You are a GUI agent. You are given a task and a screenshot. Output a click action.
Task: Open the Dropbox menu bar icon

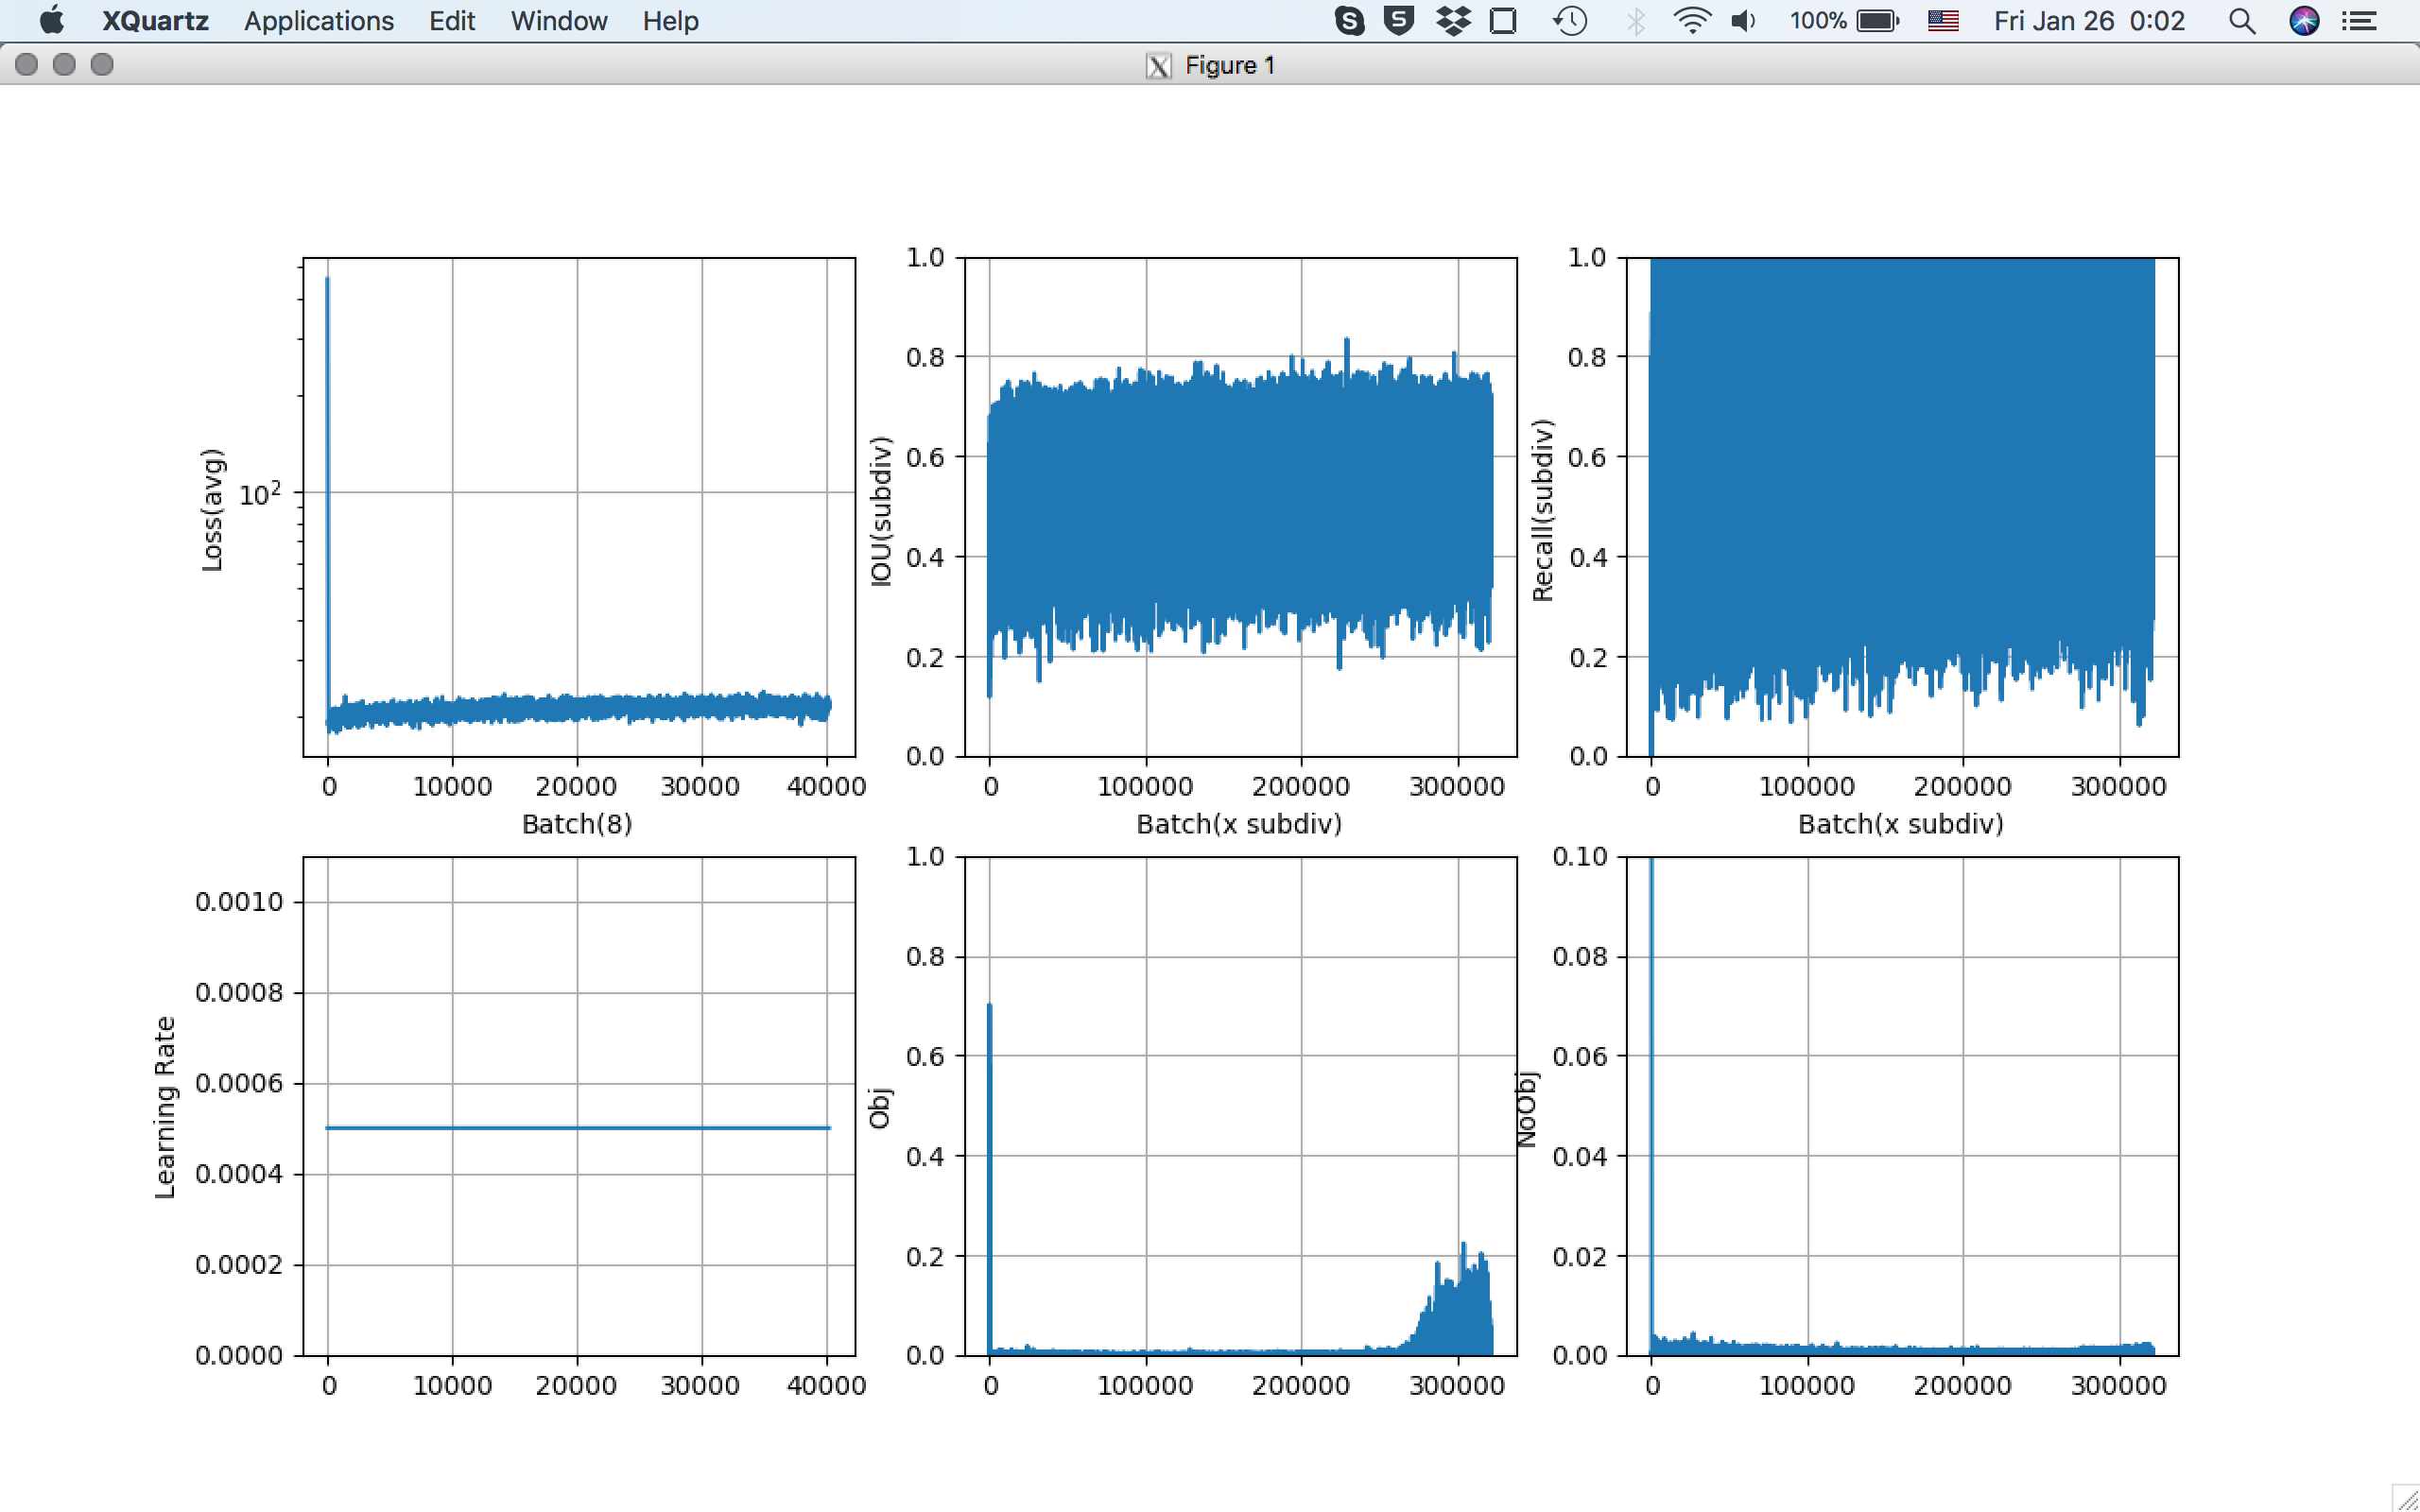[1453, 21]
